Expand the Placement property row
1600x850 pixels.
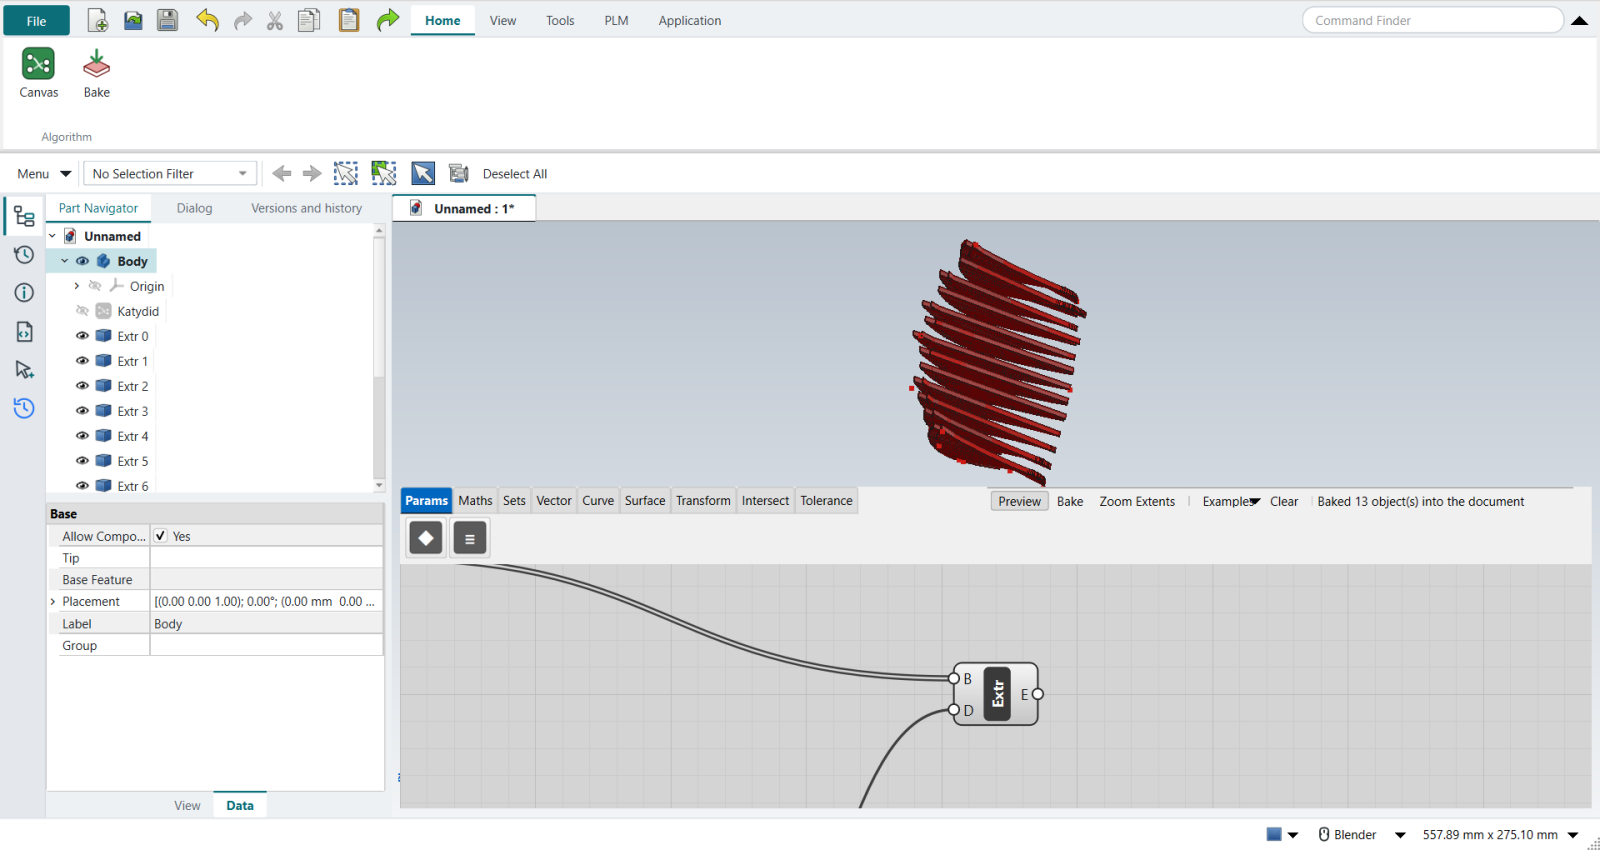tap(53, 602)
